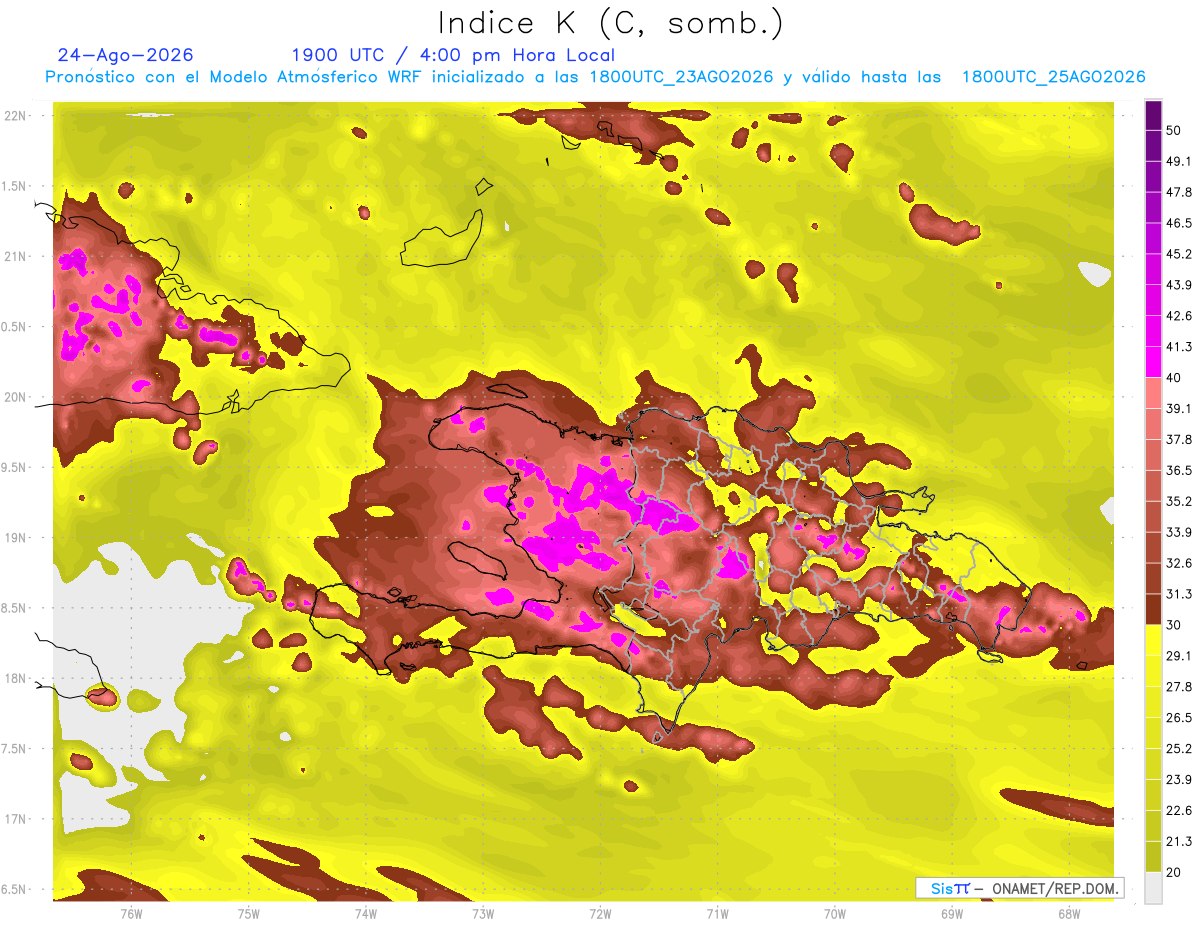Pick the light gray swatch below the 20 label
Image resolution: width=1200 pixels, height=927 pixels.
click(x=1153, y=888)
